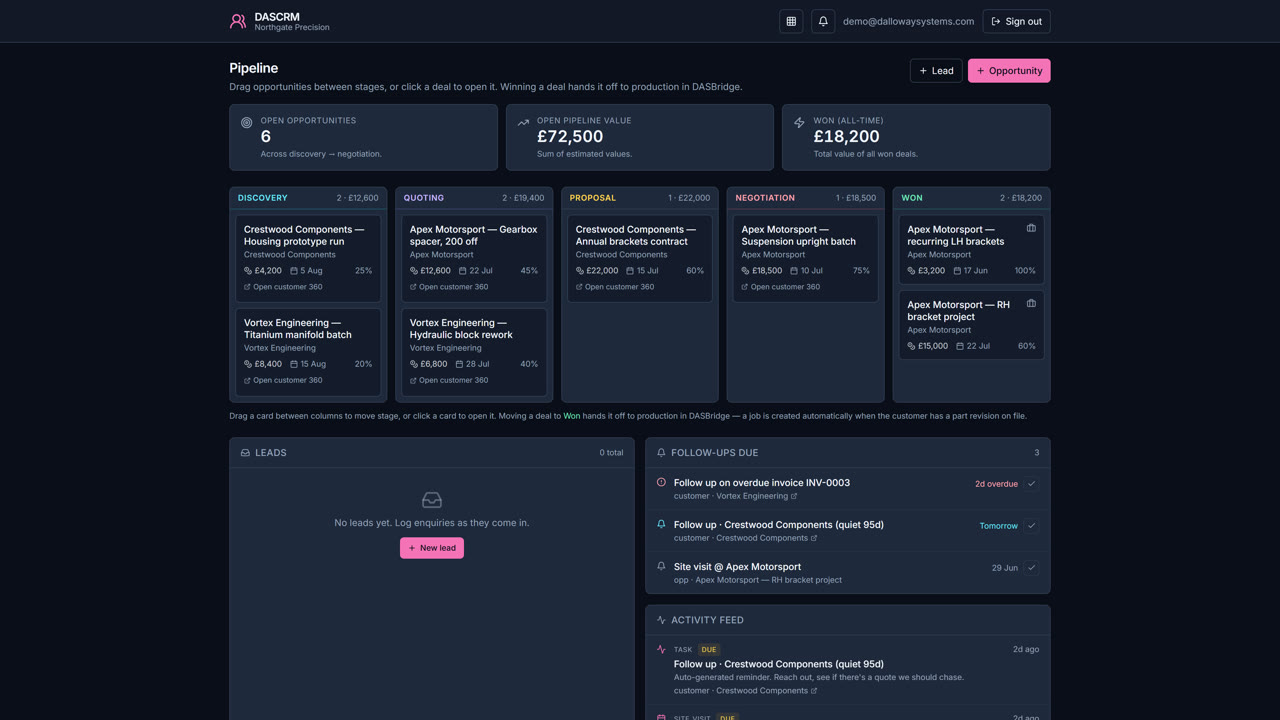Image resolution: width=1280 pixels, height=720 pixels.
Task: Create a new Opportunity
Action: click(1009, 71)
